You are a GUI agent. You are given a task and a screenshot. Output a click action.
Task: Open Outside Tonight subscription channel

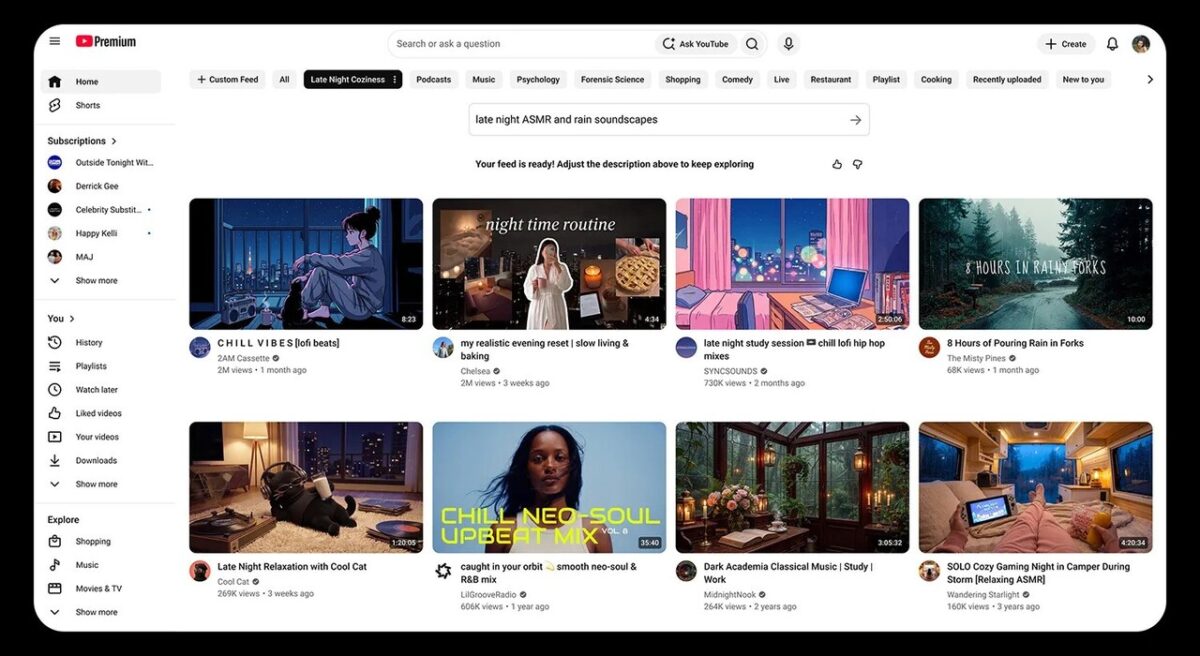pos(100,162)
